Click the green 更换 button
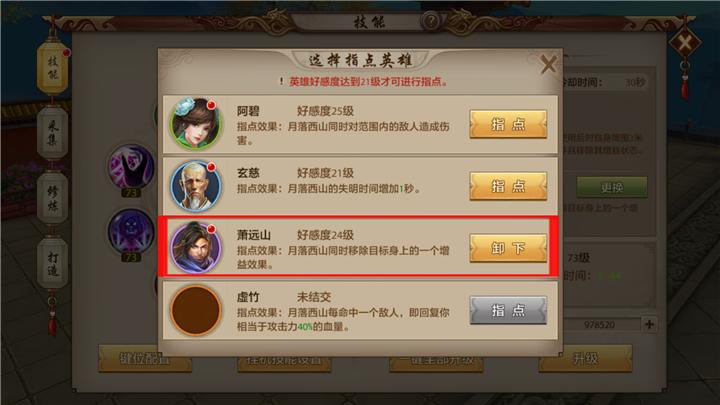Viewport: 720px width, 405px height. pos(612,187)
